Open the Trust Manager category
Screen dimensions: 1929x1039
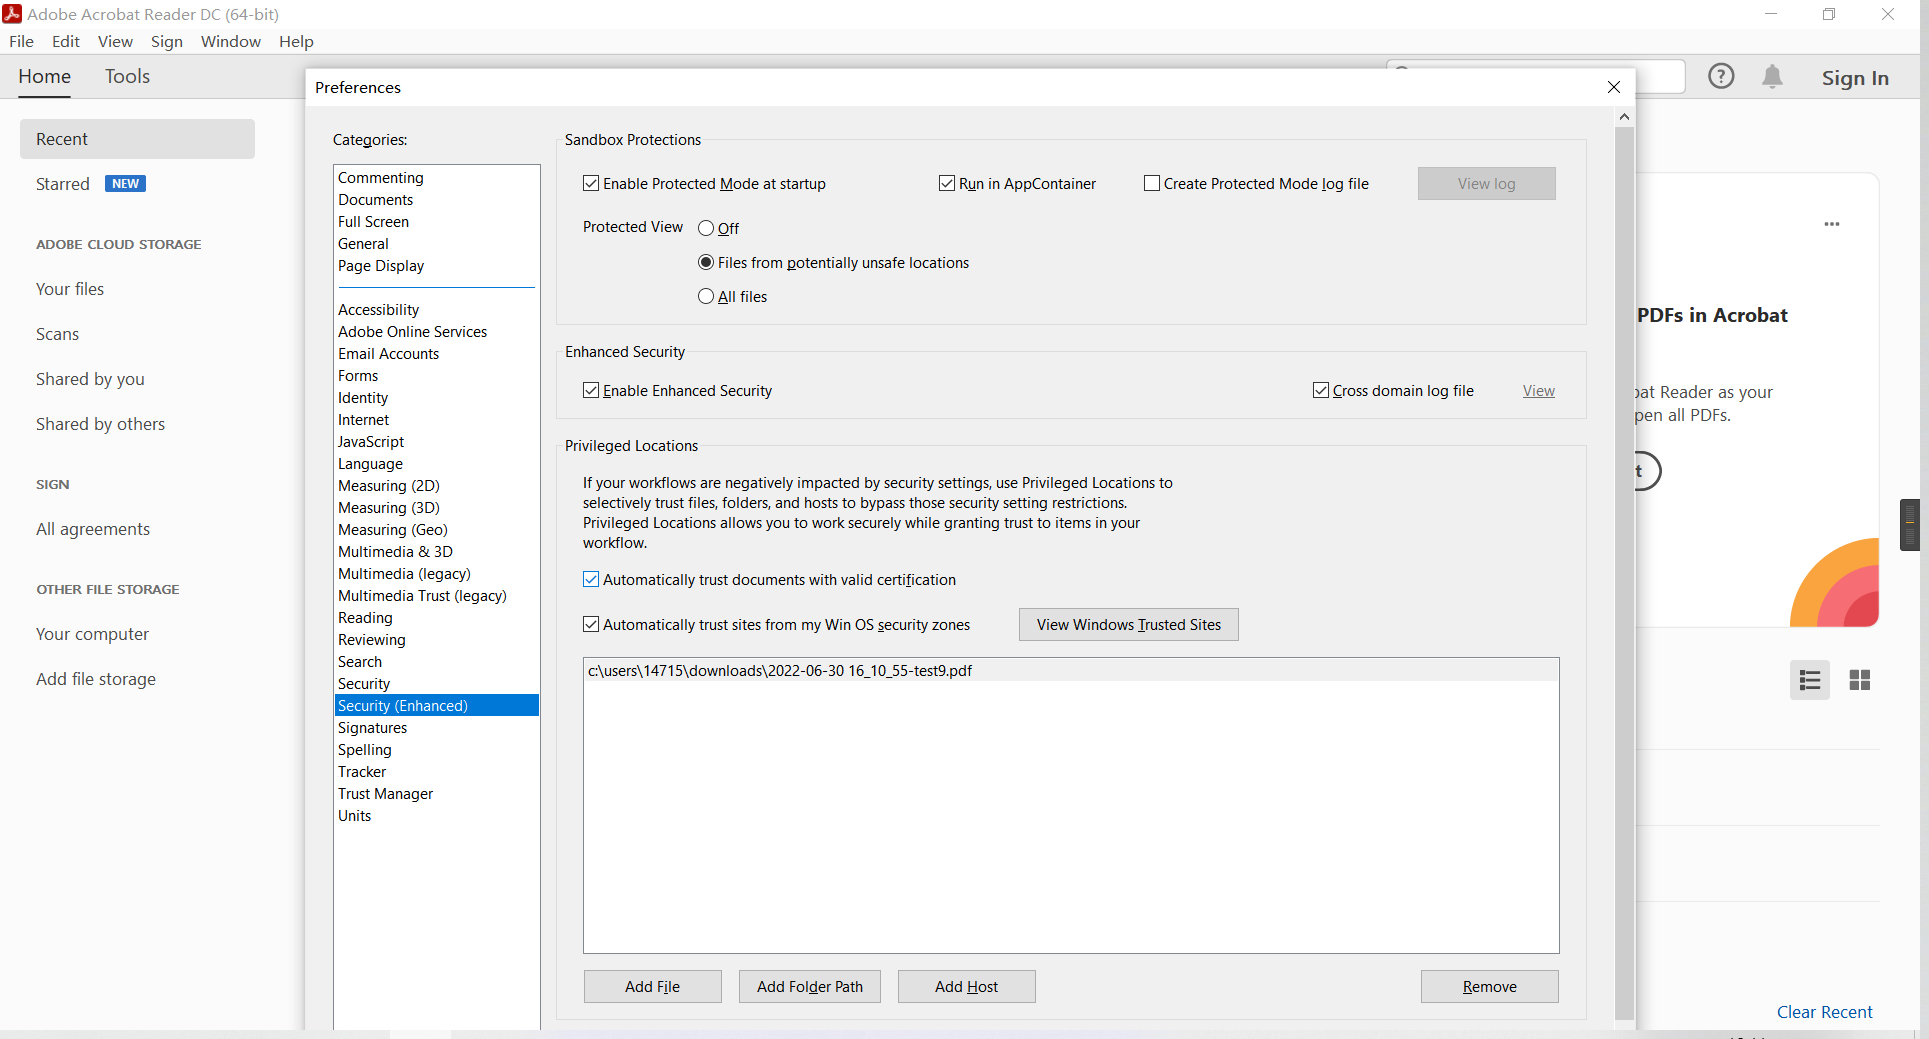tap(385, 793)
